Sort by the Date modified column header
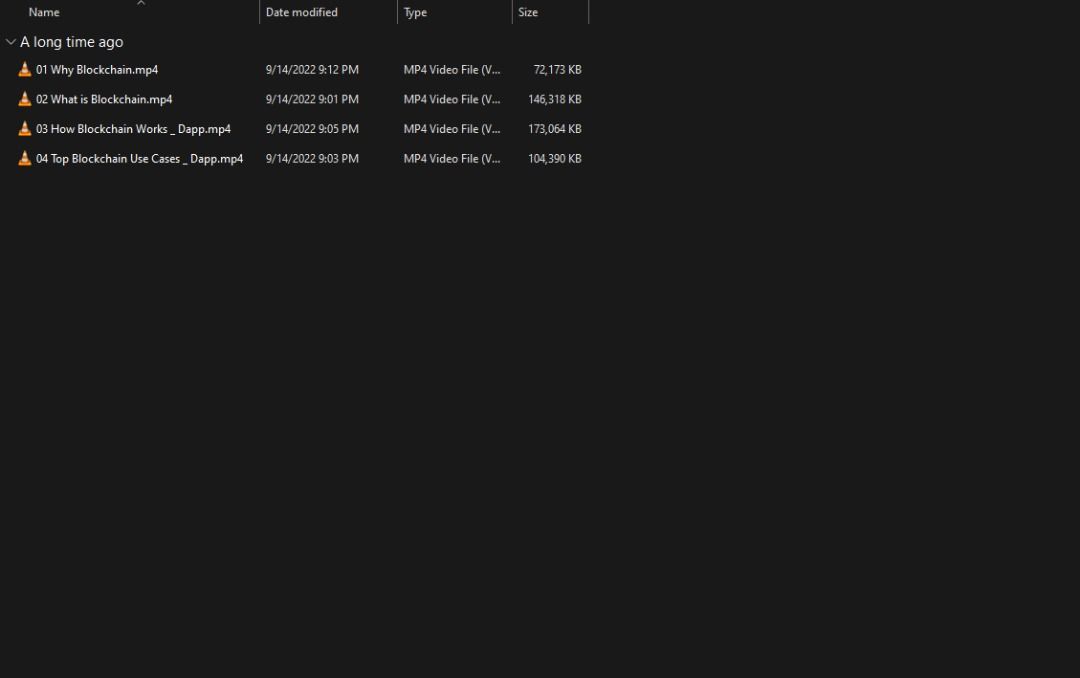Image resolution: width=1080 pixels, height=678 pixels. coord(301,13)
